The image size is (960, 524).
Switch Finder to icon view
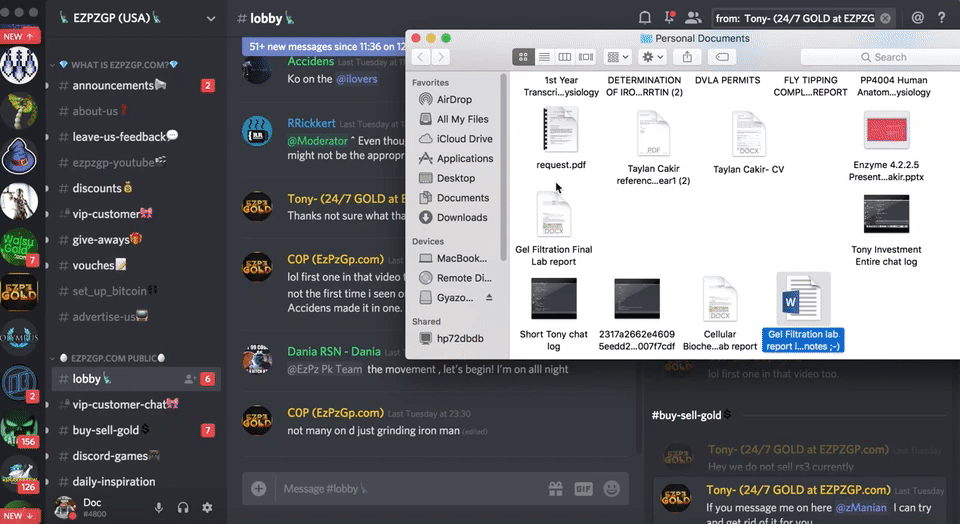click(523, 57)
